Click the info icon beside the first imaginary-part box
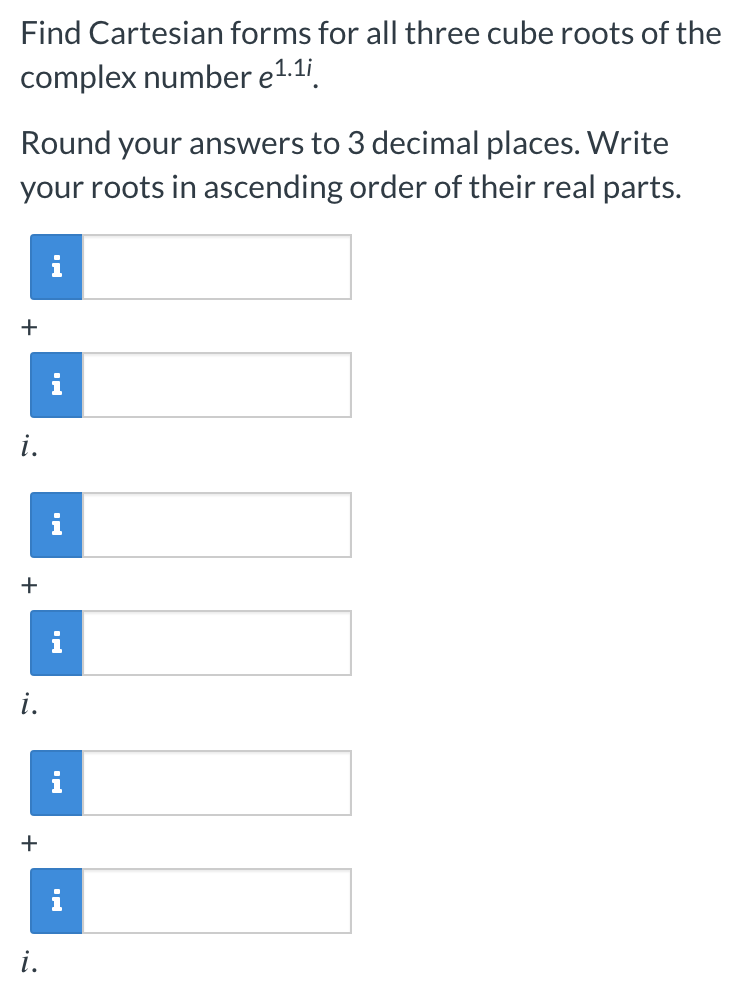 (56, 384)
